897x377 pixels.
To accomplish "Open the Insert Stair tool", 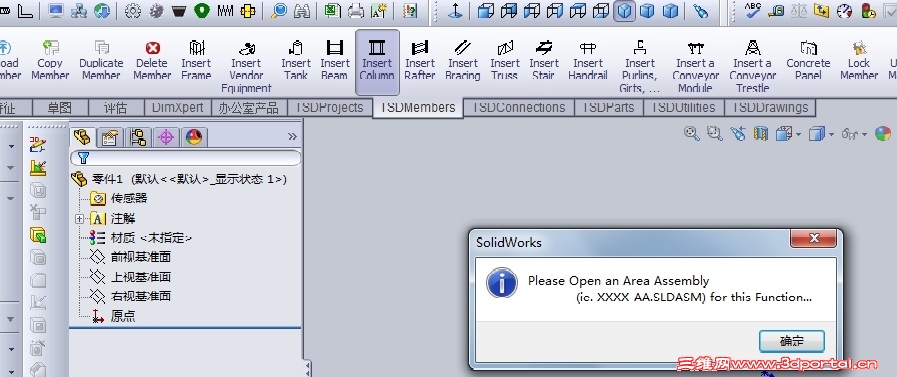I will coord(544,60).
